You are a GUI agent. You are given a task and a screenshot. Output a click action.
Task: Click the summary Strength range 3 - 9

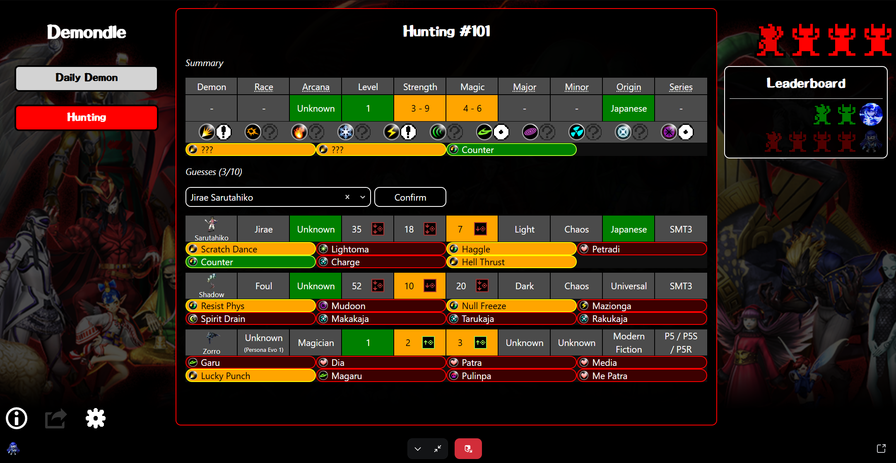click(x=420, y=108)
